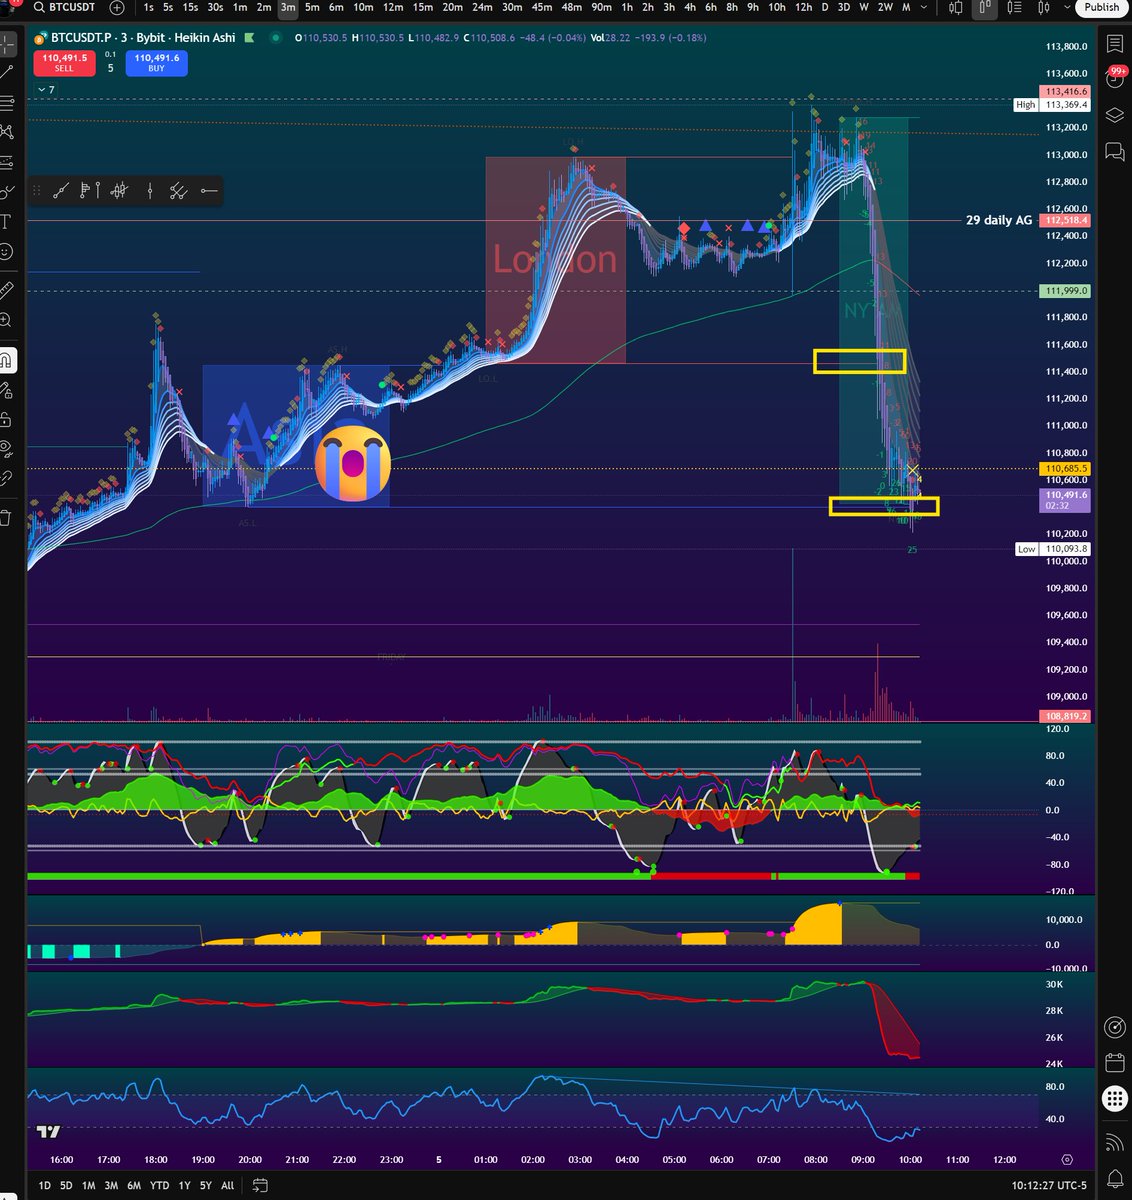Set the date range to 5D
This screenshot has height=1200, width=1132.
coord(66,1185)
